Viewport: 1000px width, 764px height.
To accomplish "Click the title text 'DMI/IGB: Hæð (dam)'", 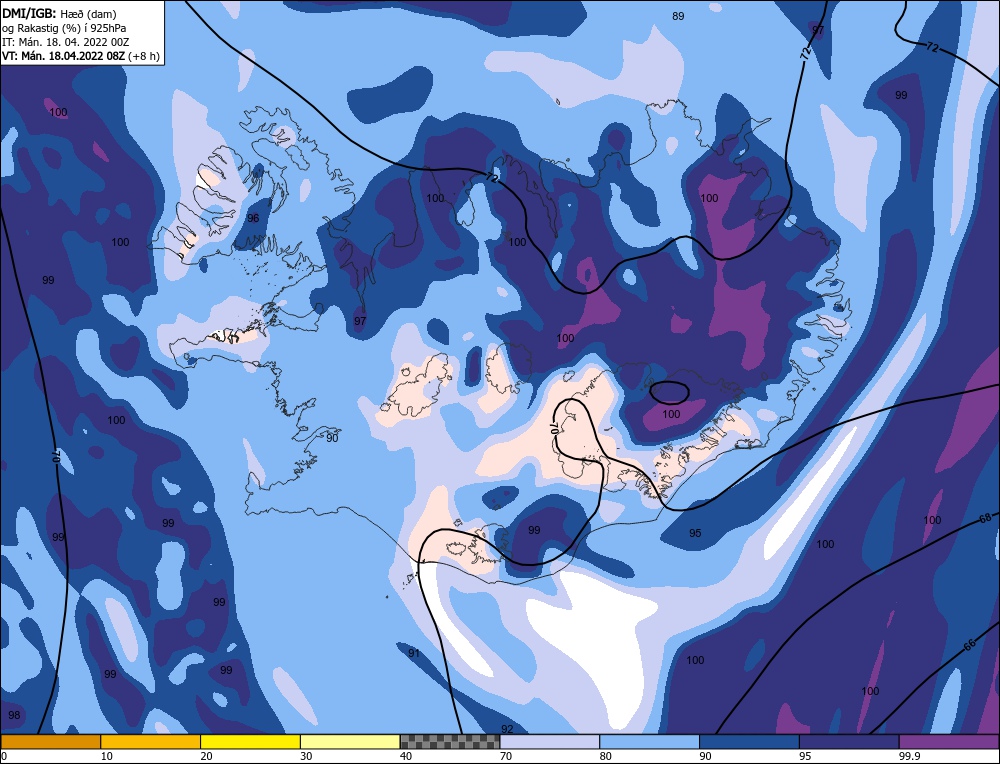I will [x=59, y=13].
